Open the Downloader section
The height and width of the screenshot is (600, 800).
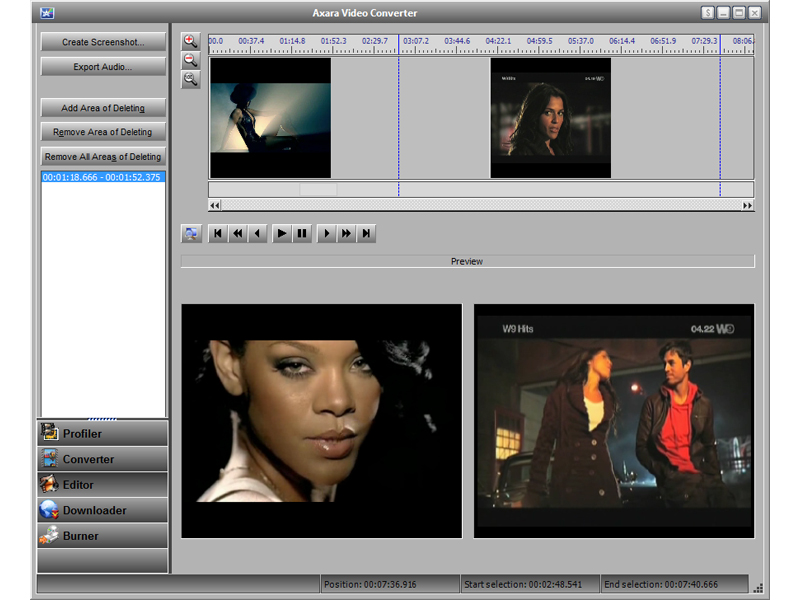click(x=102, y=510)
